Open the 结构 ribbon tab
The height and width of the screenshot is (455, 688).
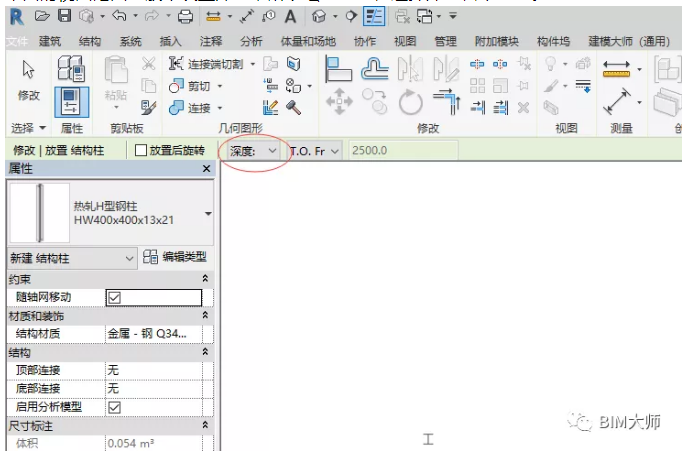click(90, 42)
